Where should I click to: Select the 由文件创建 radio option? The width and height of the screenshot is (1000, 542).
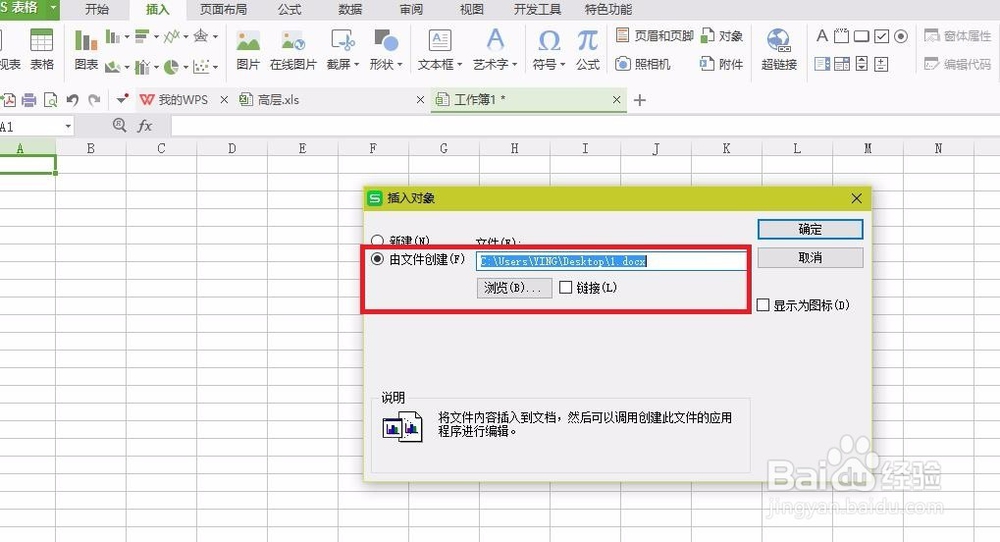(x=378, y=259)
